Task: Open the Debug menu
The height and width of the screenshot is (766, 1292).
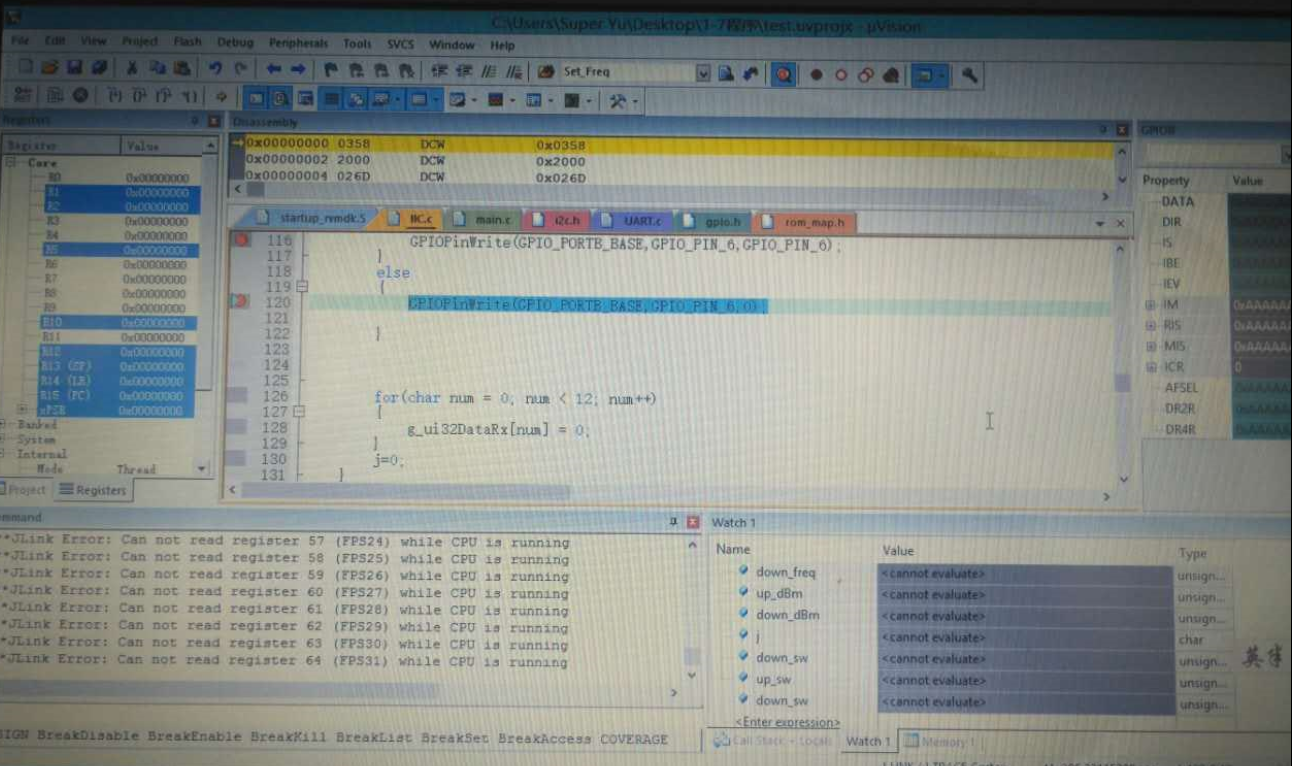Action: point(235,42)
